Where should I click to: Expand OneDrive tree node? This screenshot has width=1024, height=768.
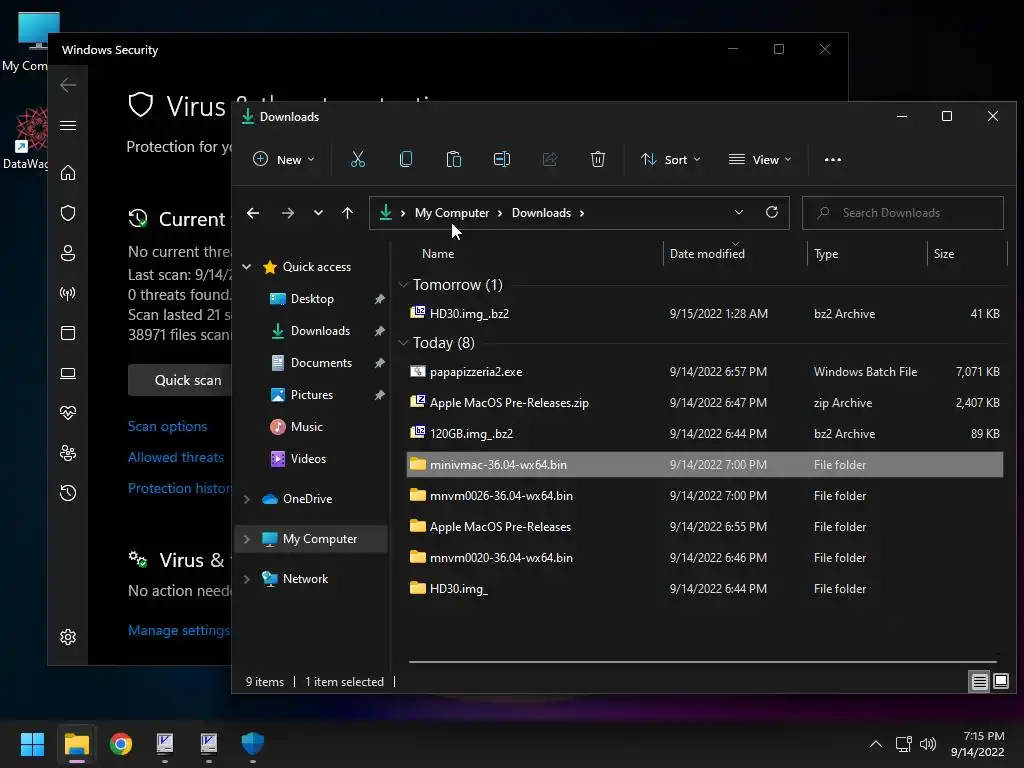pos(247,499)
